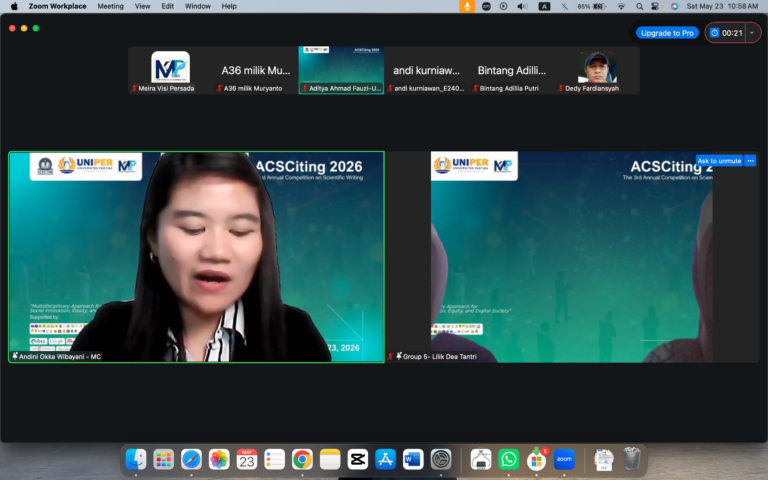The width and height of the screenshot is (768, 480).
Task: Select Dedy Fardiansyah participant thumbnail
Action: [x=597, y=70]
